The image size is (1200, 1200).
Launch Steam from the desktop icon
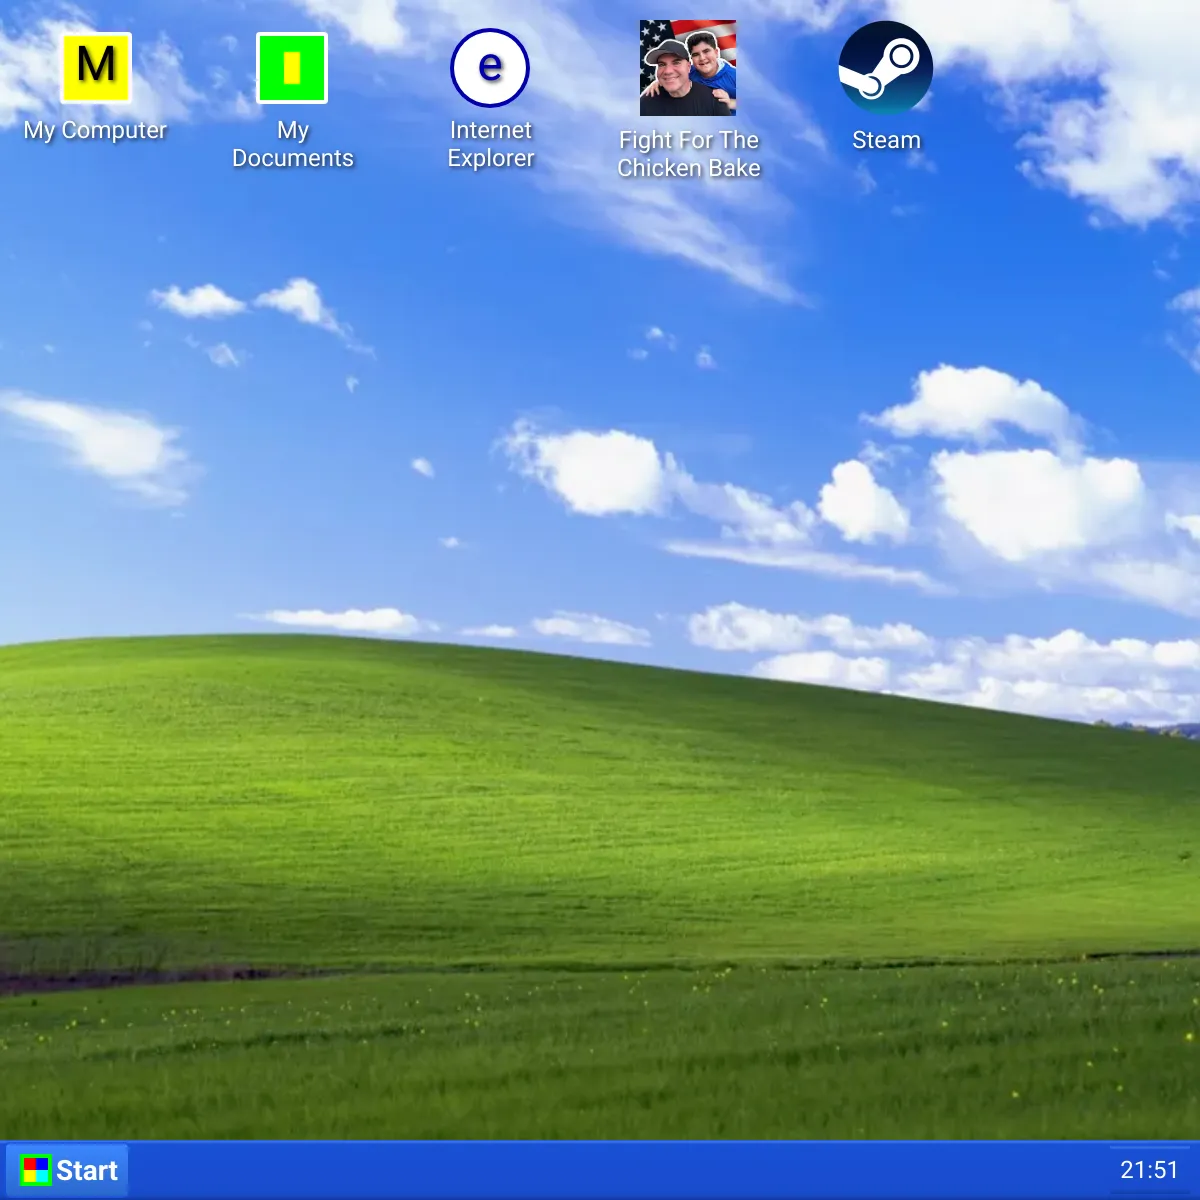[x=886, y=68]
